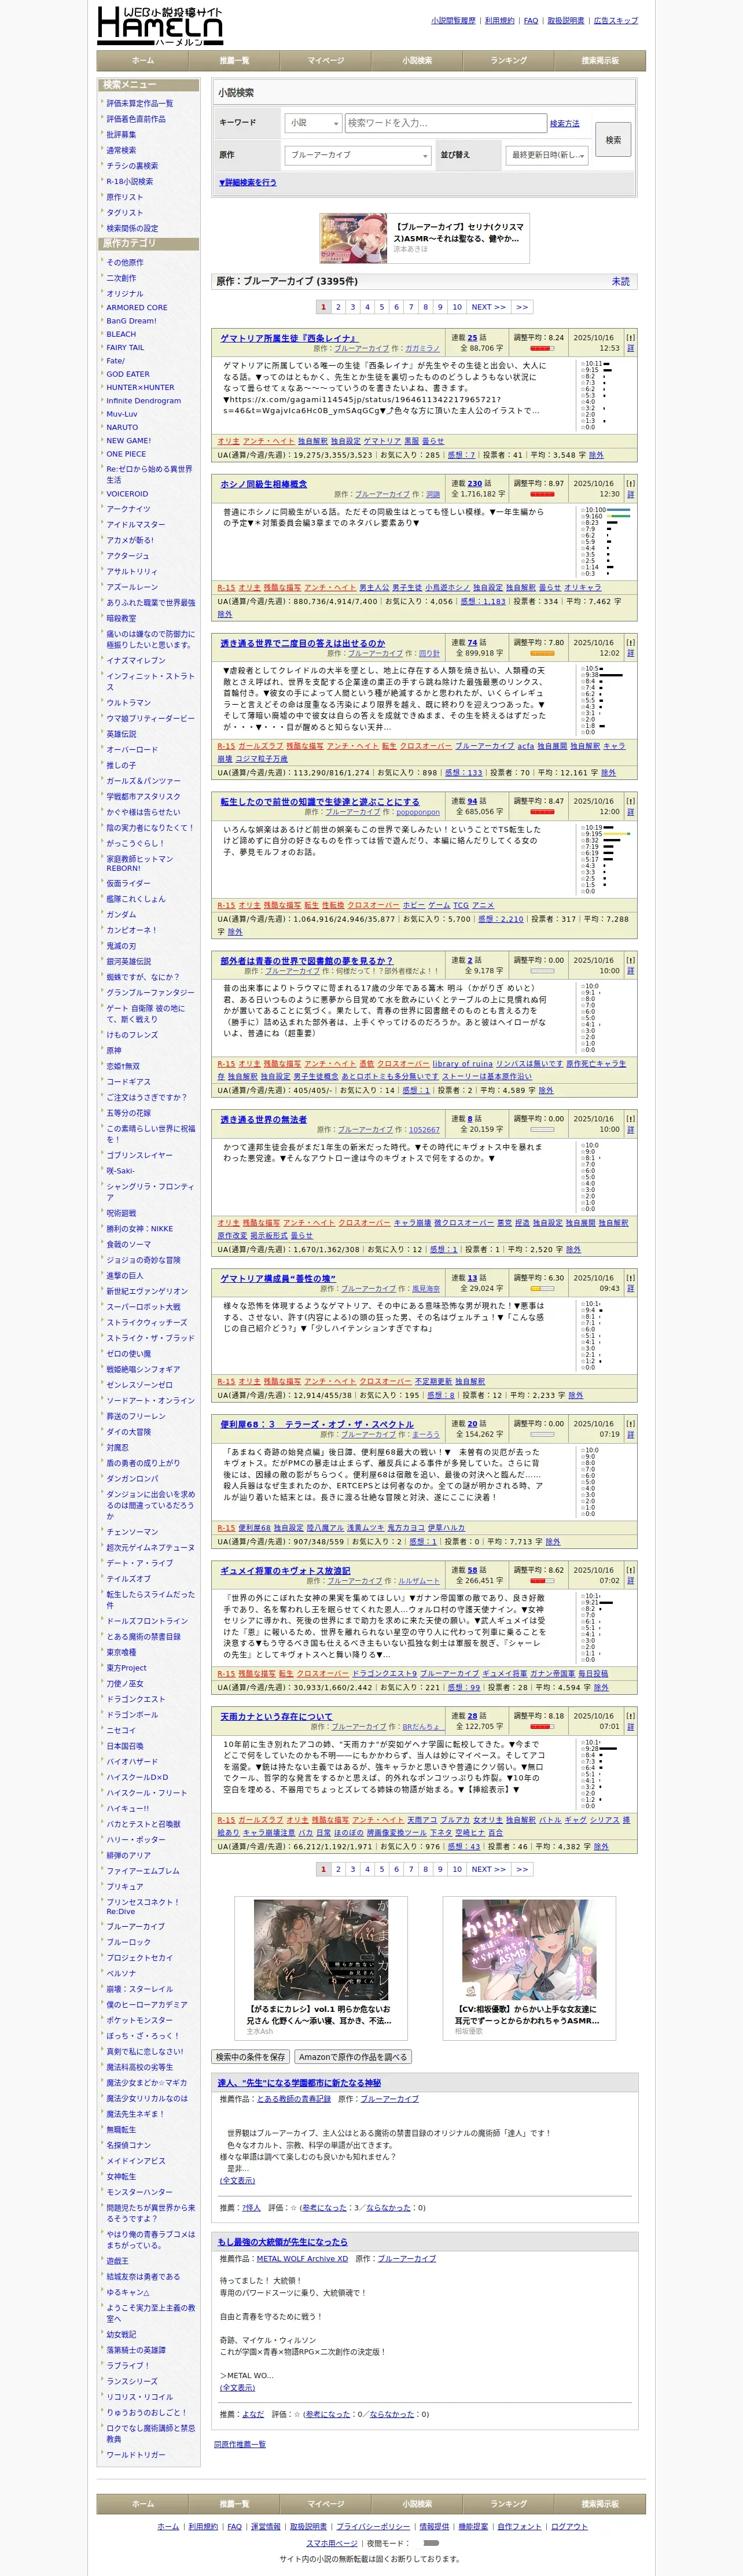This screenshot has width=743, height=2576.
Task: Open チラシの裏検索 in the sidebar
Action: [x=132, y=166]
